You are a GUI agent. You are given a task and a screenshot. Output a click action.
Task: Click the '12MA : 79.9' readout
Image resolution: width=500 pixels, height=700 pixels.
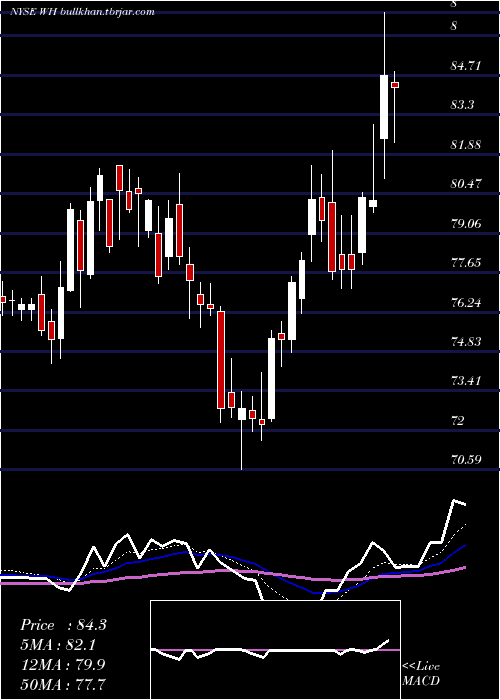[63, 664]
